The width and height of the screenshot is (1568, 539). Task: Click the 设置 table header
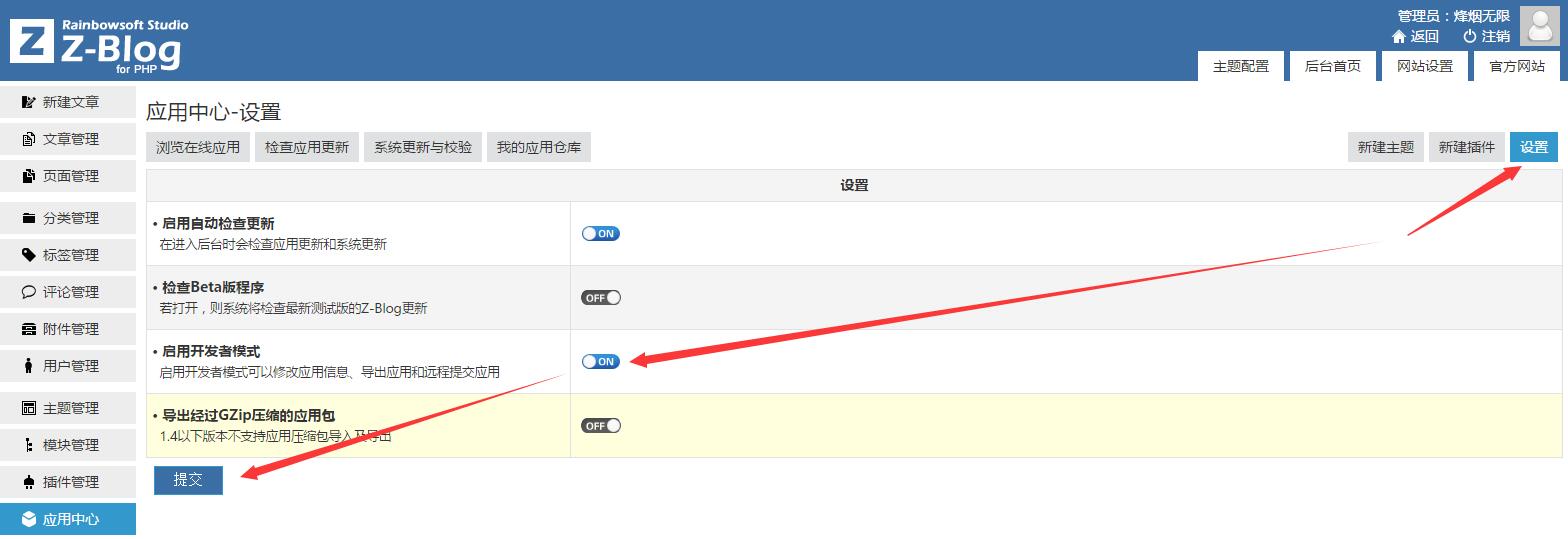(x=854, y=186)
